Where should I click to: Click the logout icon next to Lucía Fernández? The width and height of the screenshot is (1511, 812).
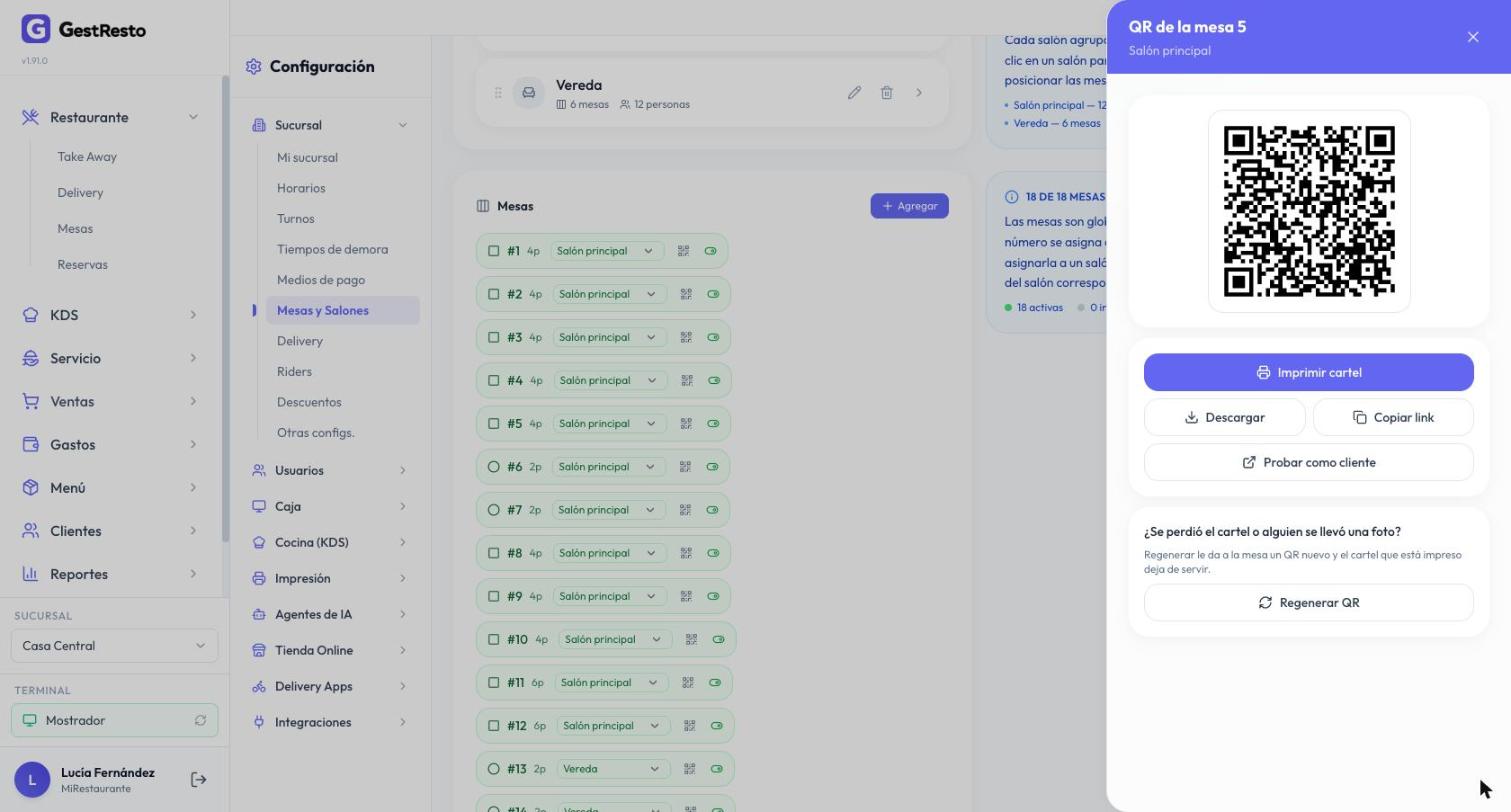[198, 780]
